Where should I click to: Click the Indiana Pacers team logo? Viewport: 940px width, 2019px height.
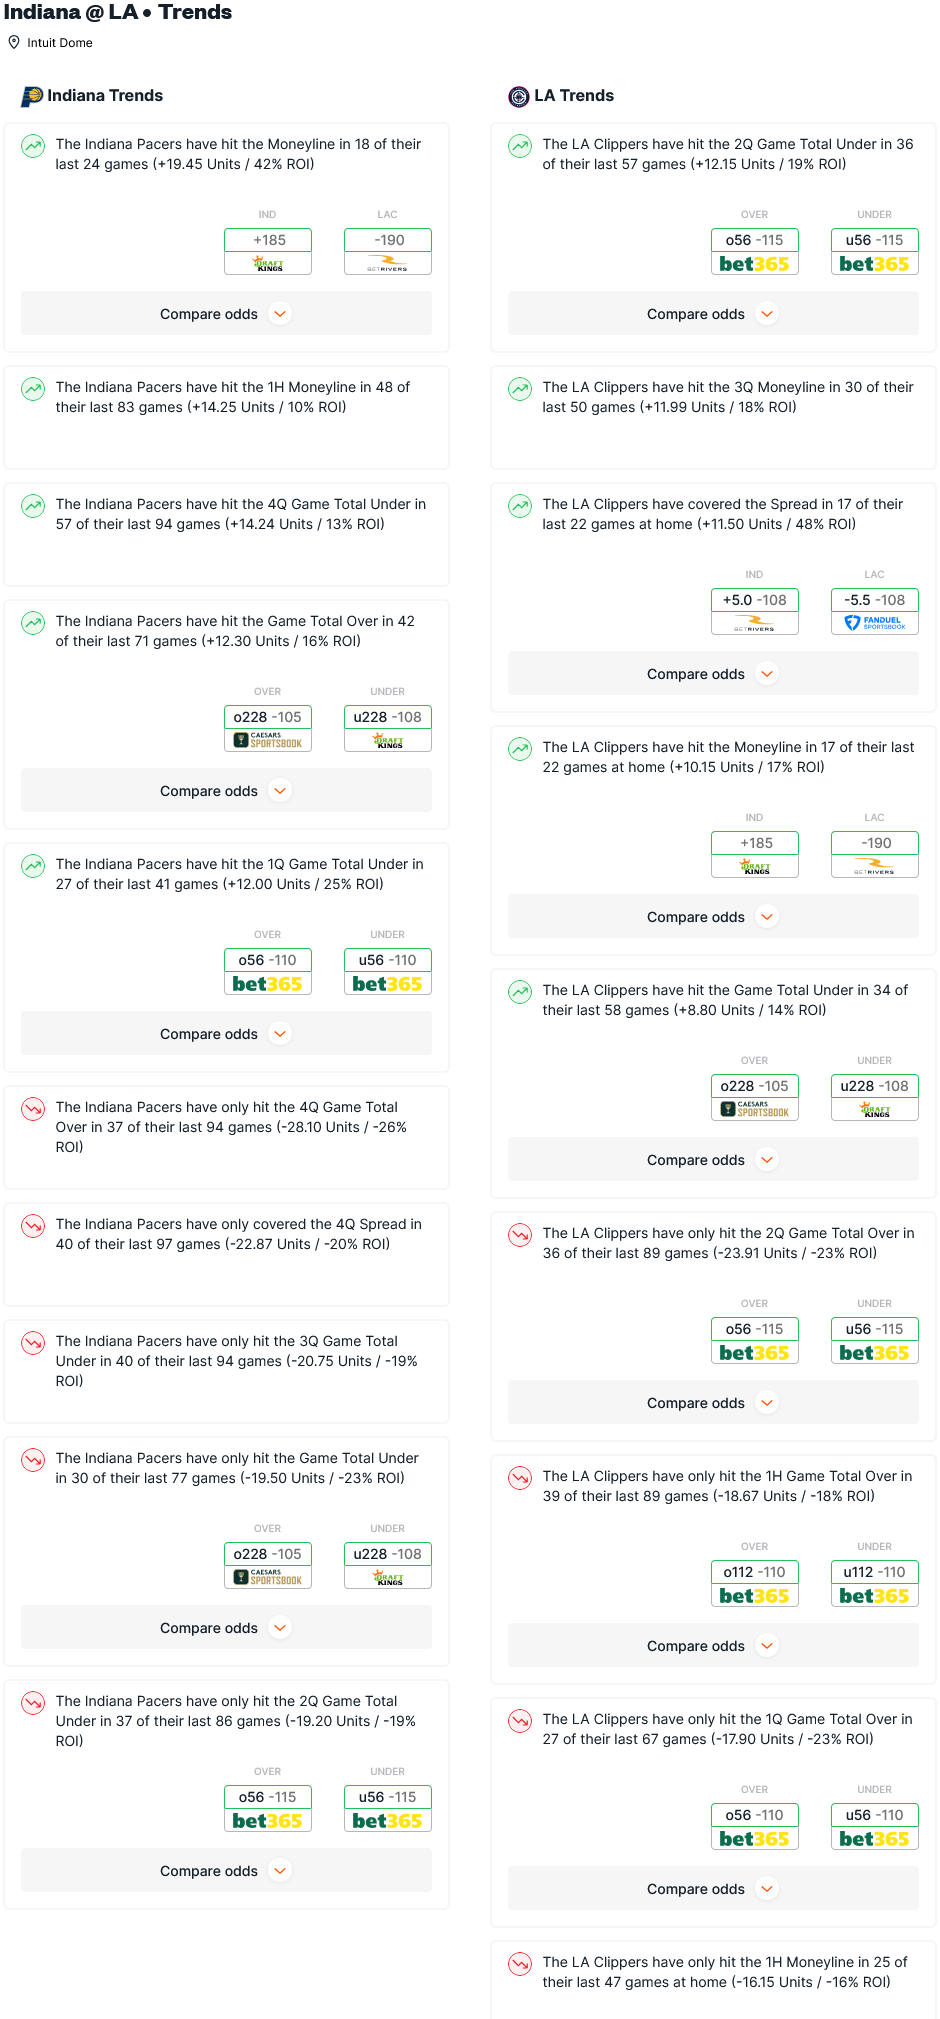[x=32, y=96]
